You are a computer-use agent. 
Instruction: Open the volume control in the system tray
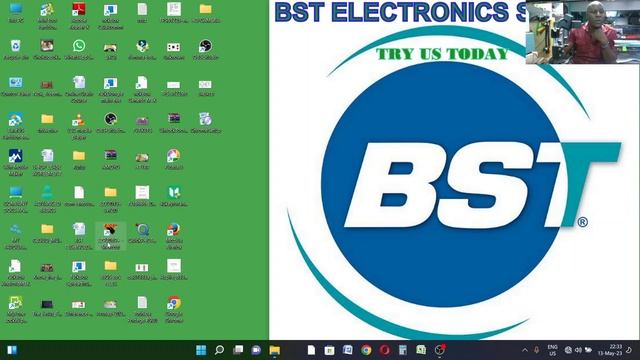point(578,350)
